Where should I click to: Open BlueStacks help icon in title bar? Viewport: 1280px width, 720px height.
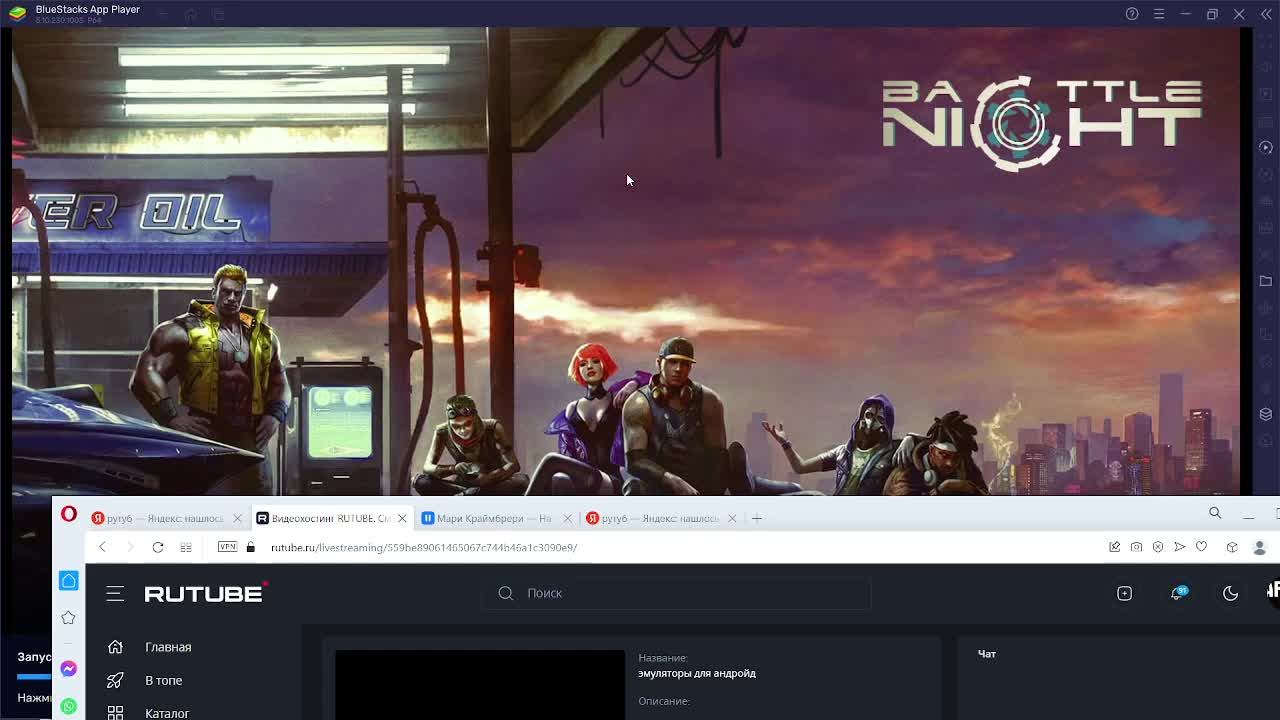pos(1132,14)
